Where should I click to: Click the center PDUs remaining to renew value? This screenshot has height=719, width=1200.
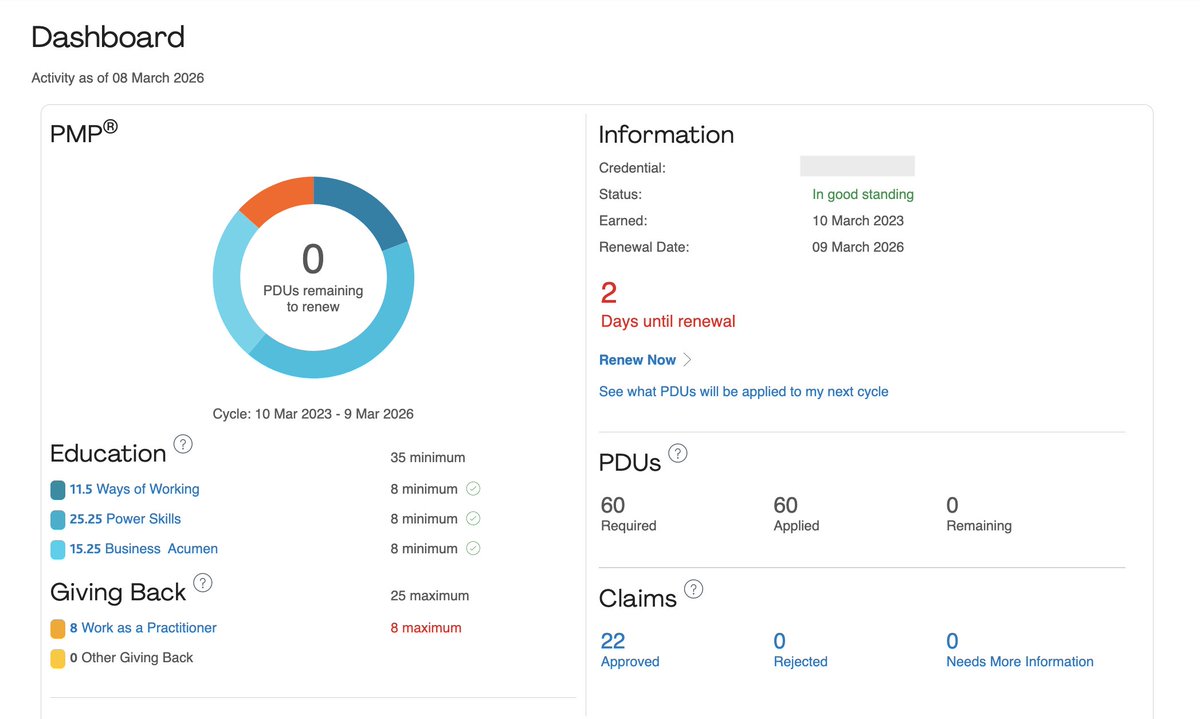point(313,259)
